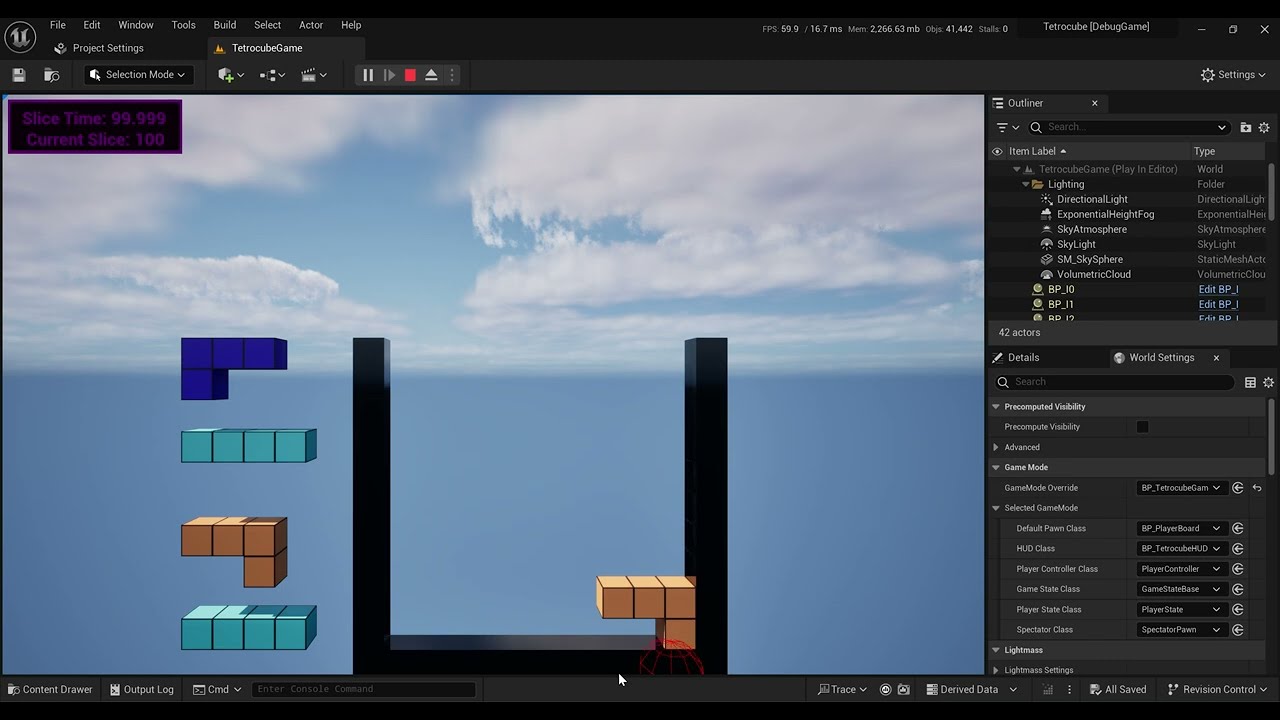Screen dimensions: 1280x720
Task: Open Outliner settings gear
Action: tap(1264, 128)
